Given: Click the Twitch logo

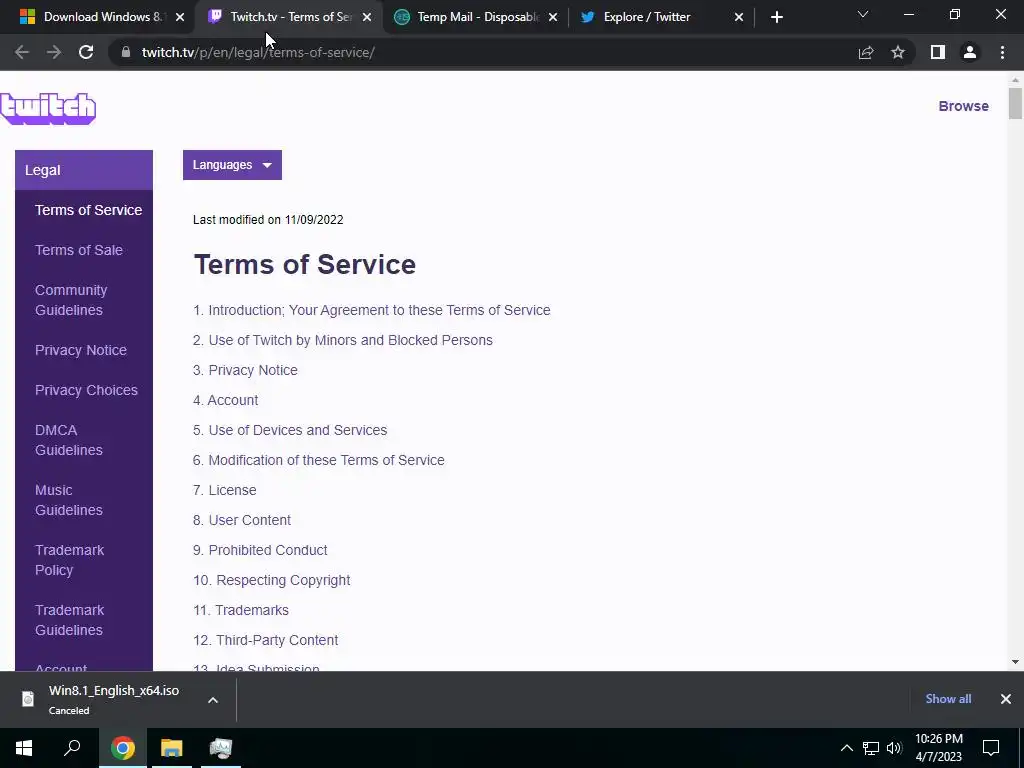Looking at the screenshot, I should click(x=48, y=108).
